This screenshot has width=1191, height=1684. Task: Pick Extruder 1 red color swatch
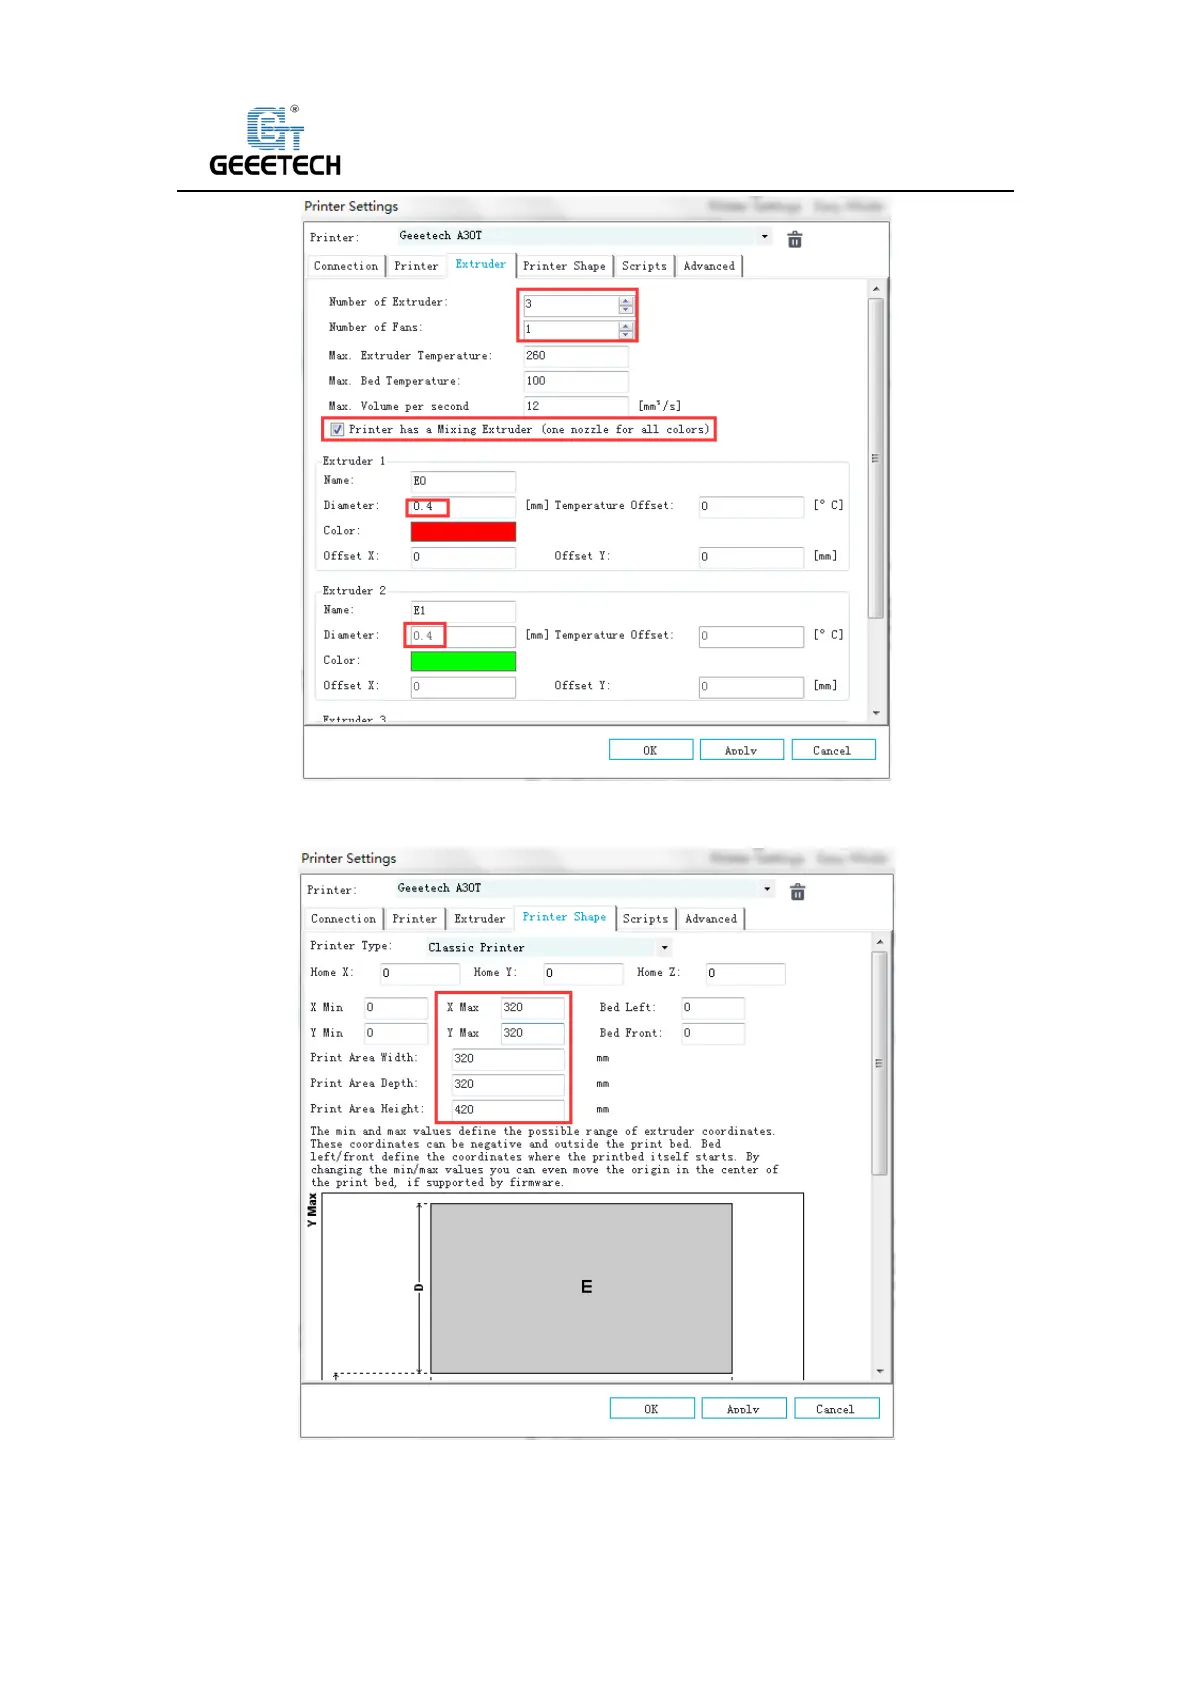point(463,532)
